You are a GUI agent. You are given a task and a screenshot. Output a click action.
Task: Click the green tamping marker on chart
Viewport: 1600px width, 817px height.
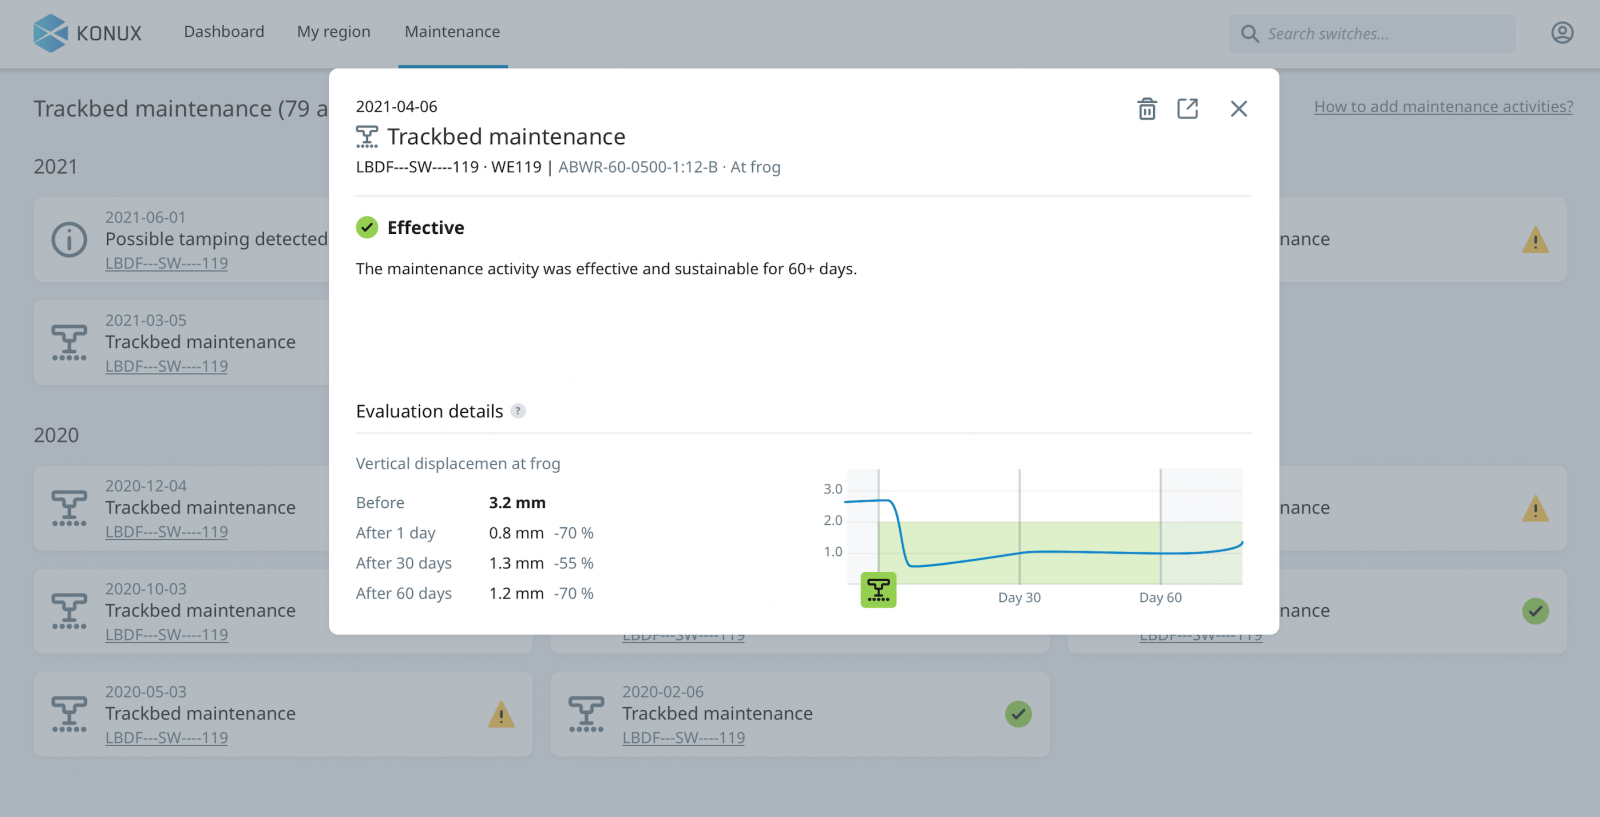coord(878,590)
